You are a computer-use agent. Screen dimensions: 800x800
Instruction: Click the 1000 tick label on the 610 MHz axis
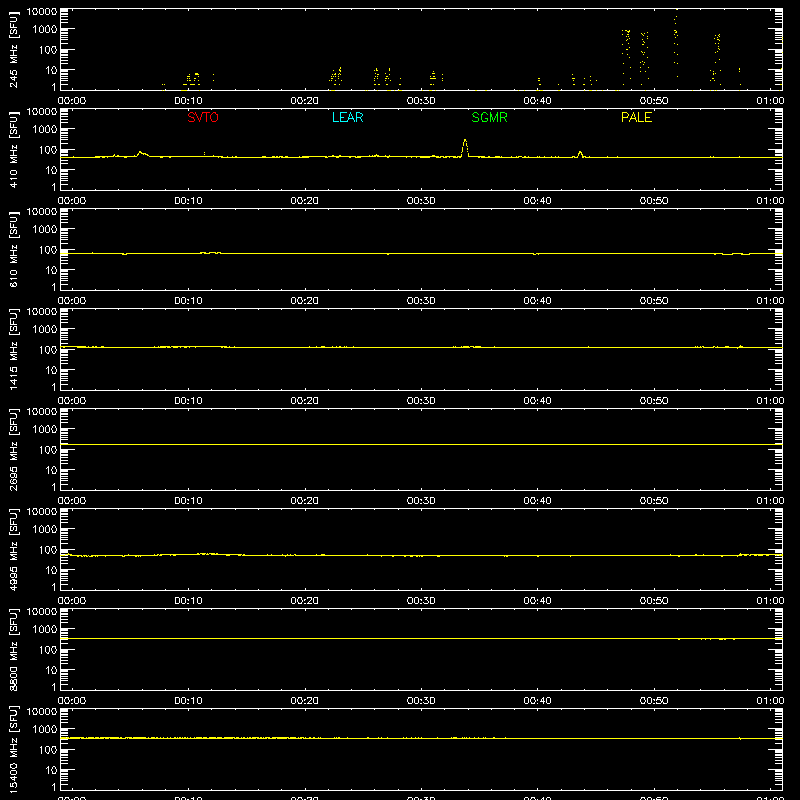click(x=45, y=230)
